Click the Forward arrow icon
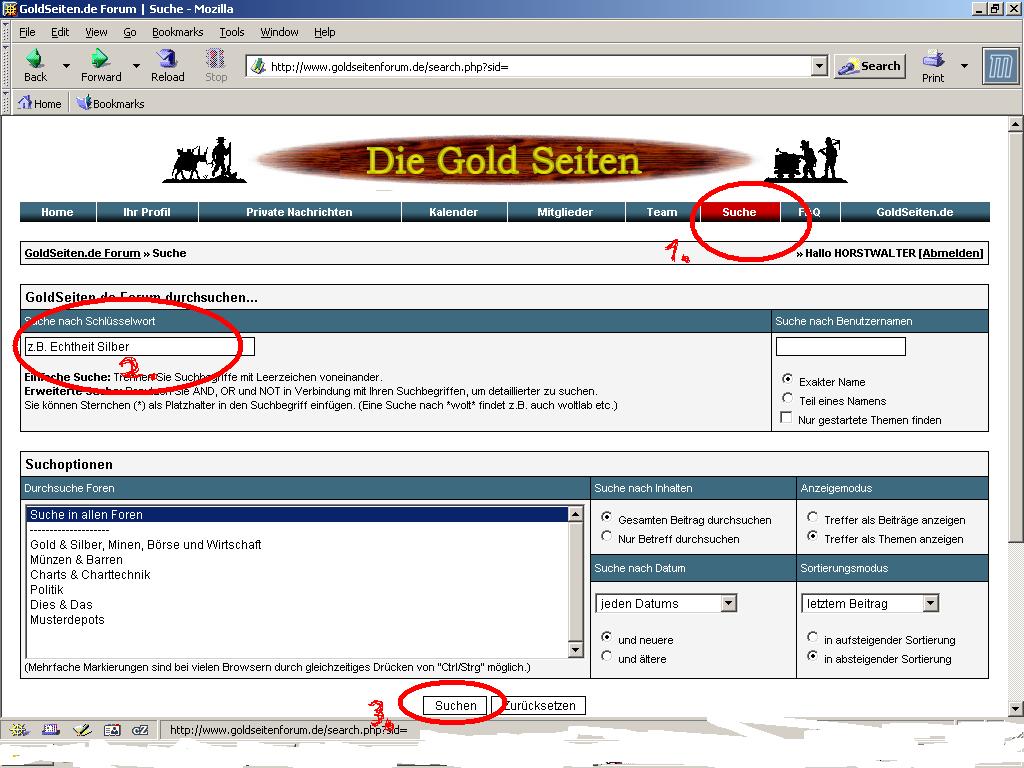 [x=100, y=58]
